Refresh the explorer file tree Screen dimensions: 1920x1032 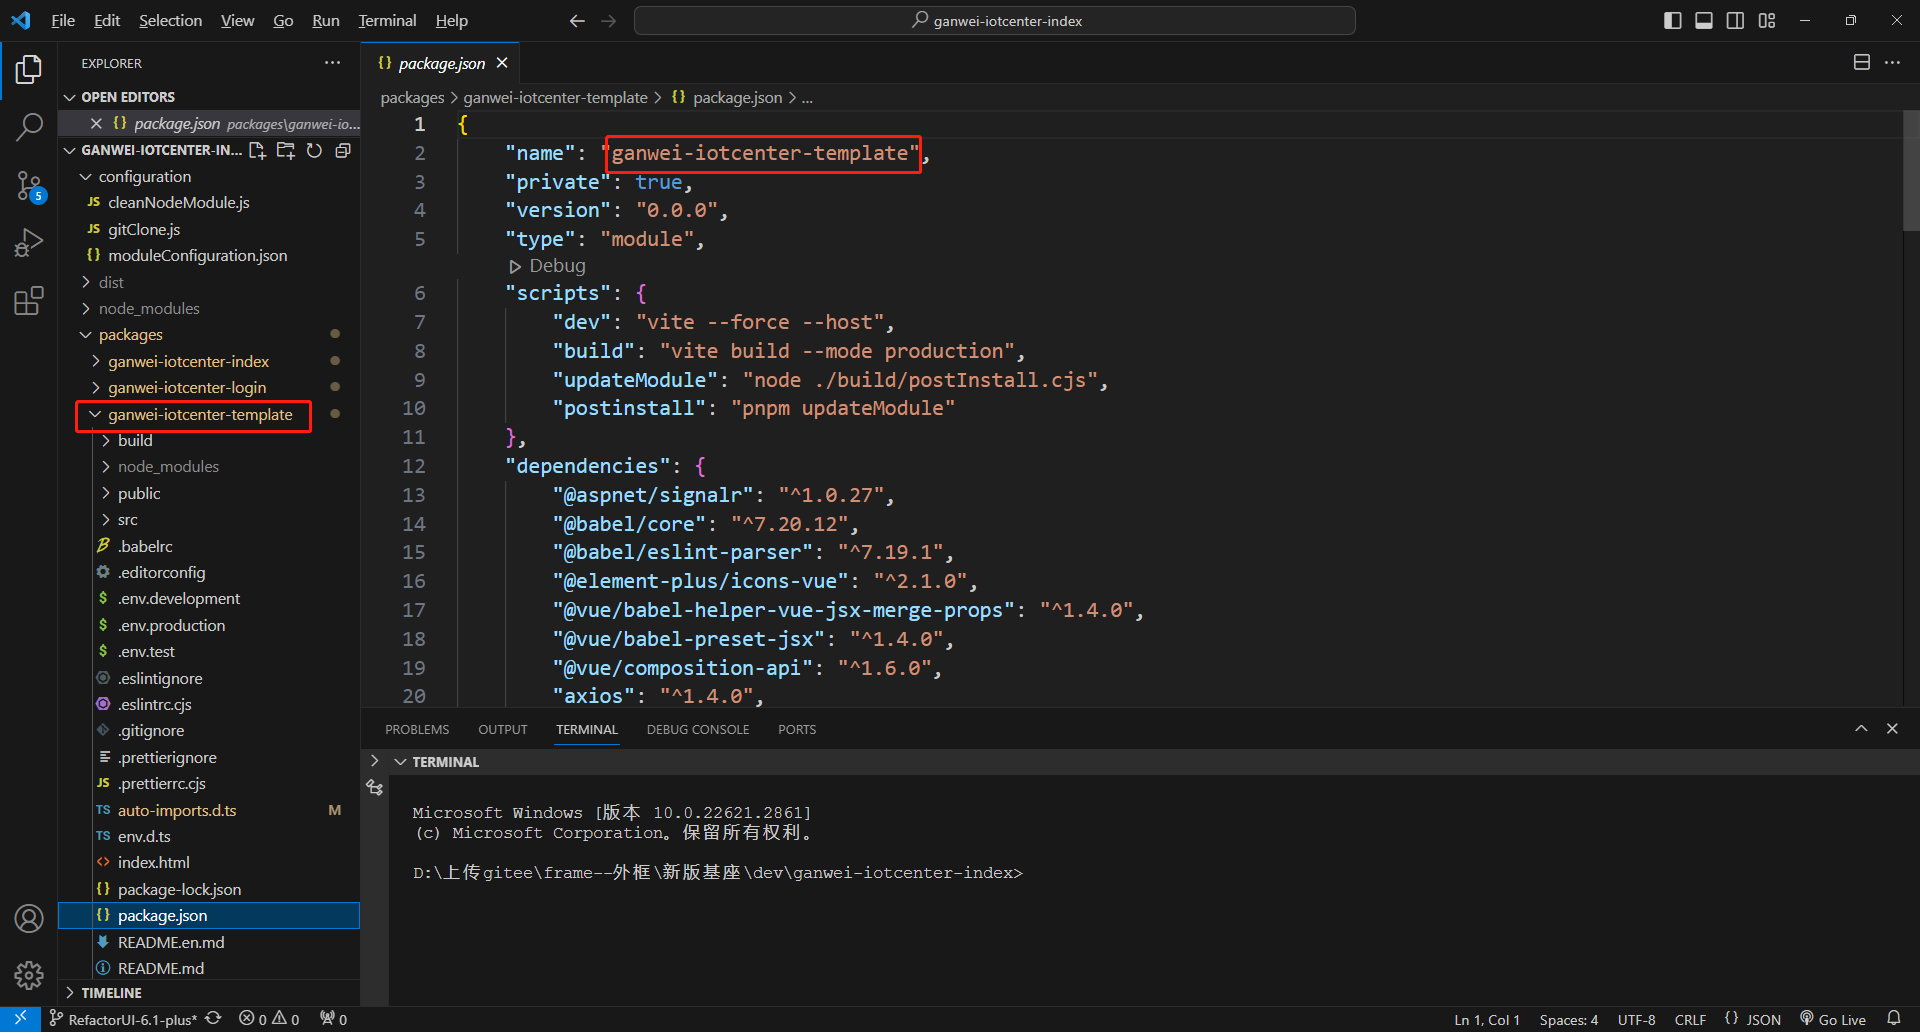[314, 151]
